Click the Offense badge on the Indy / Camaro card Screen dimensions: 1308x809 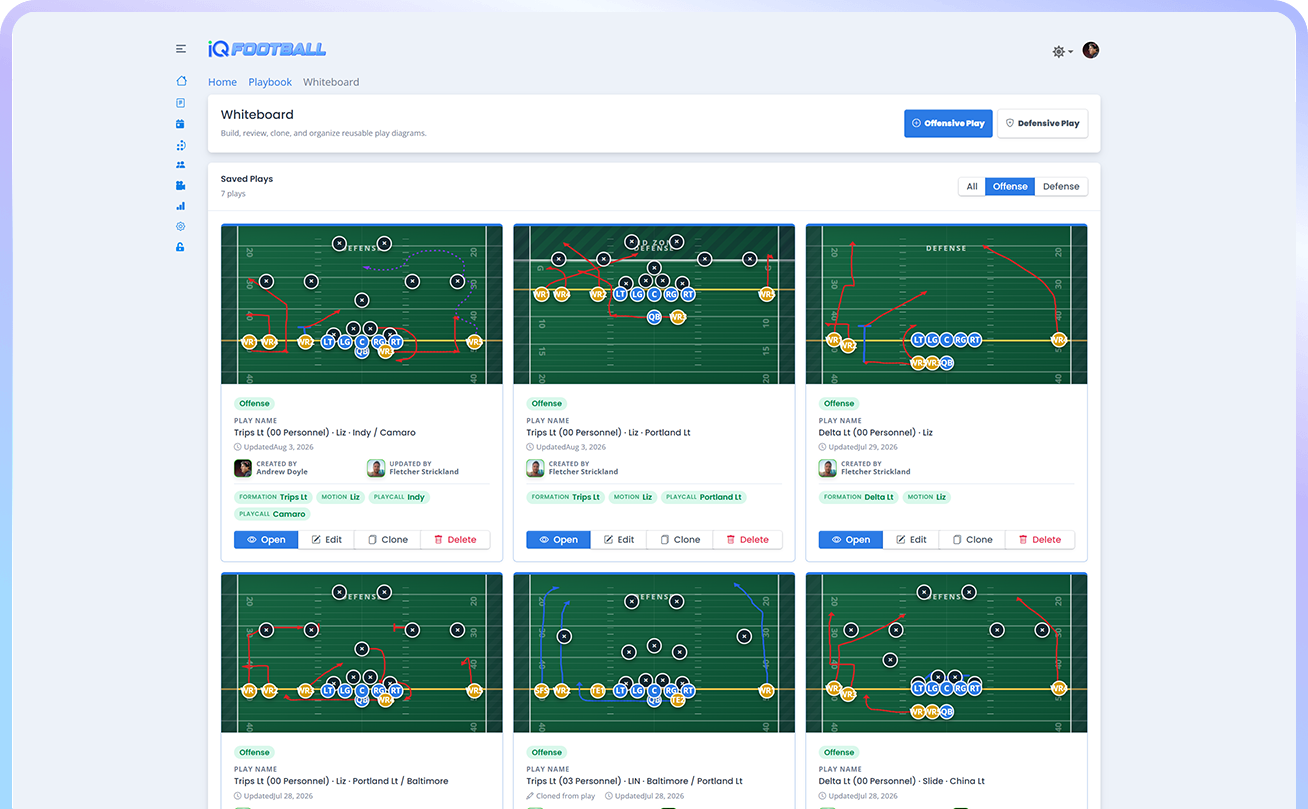[x=254, y=404]
